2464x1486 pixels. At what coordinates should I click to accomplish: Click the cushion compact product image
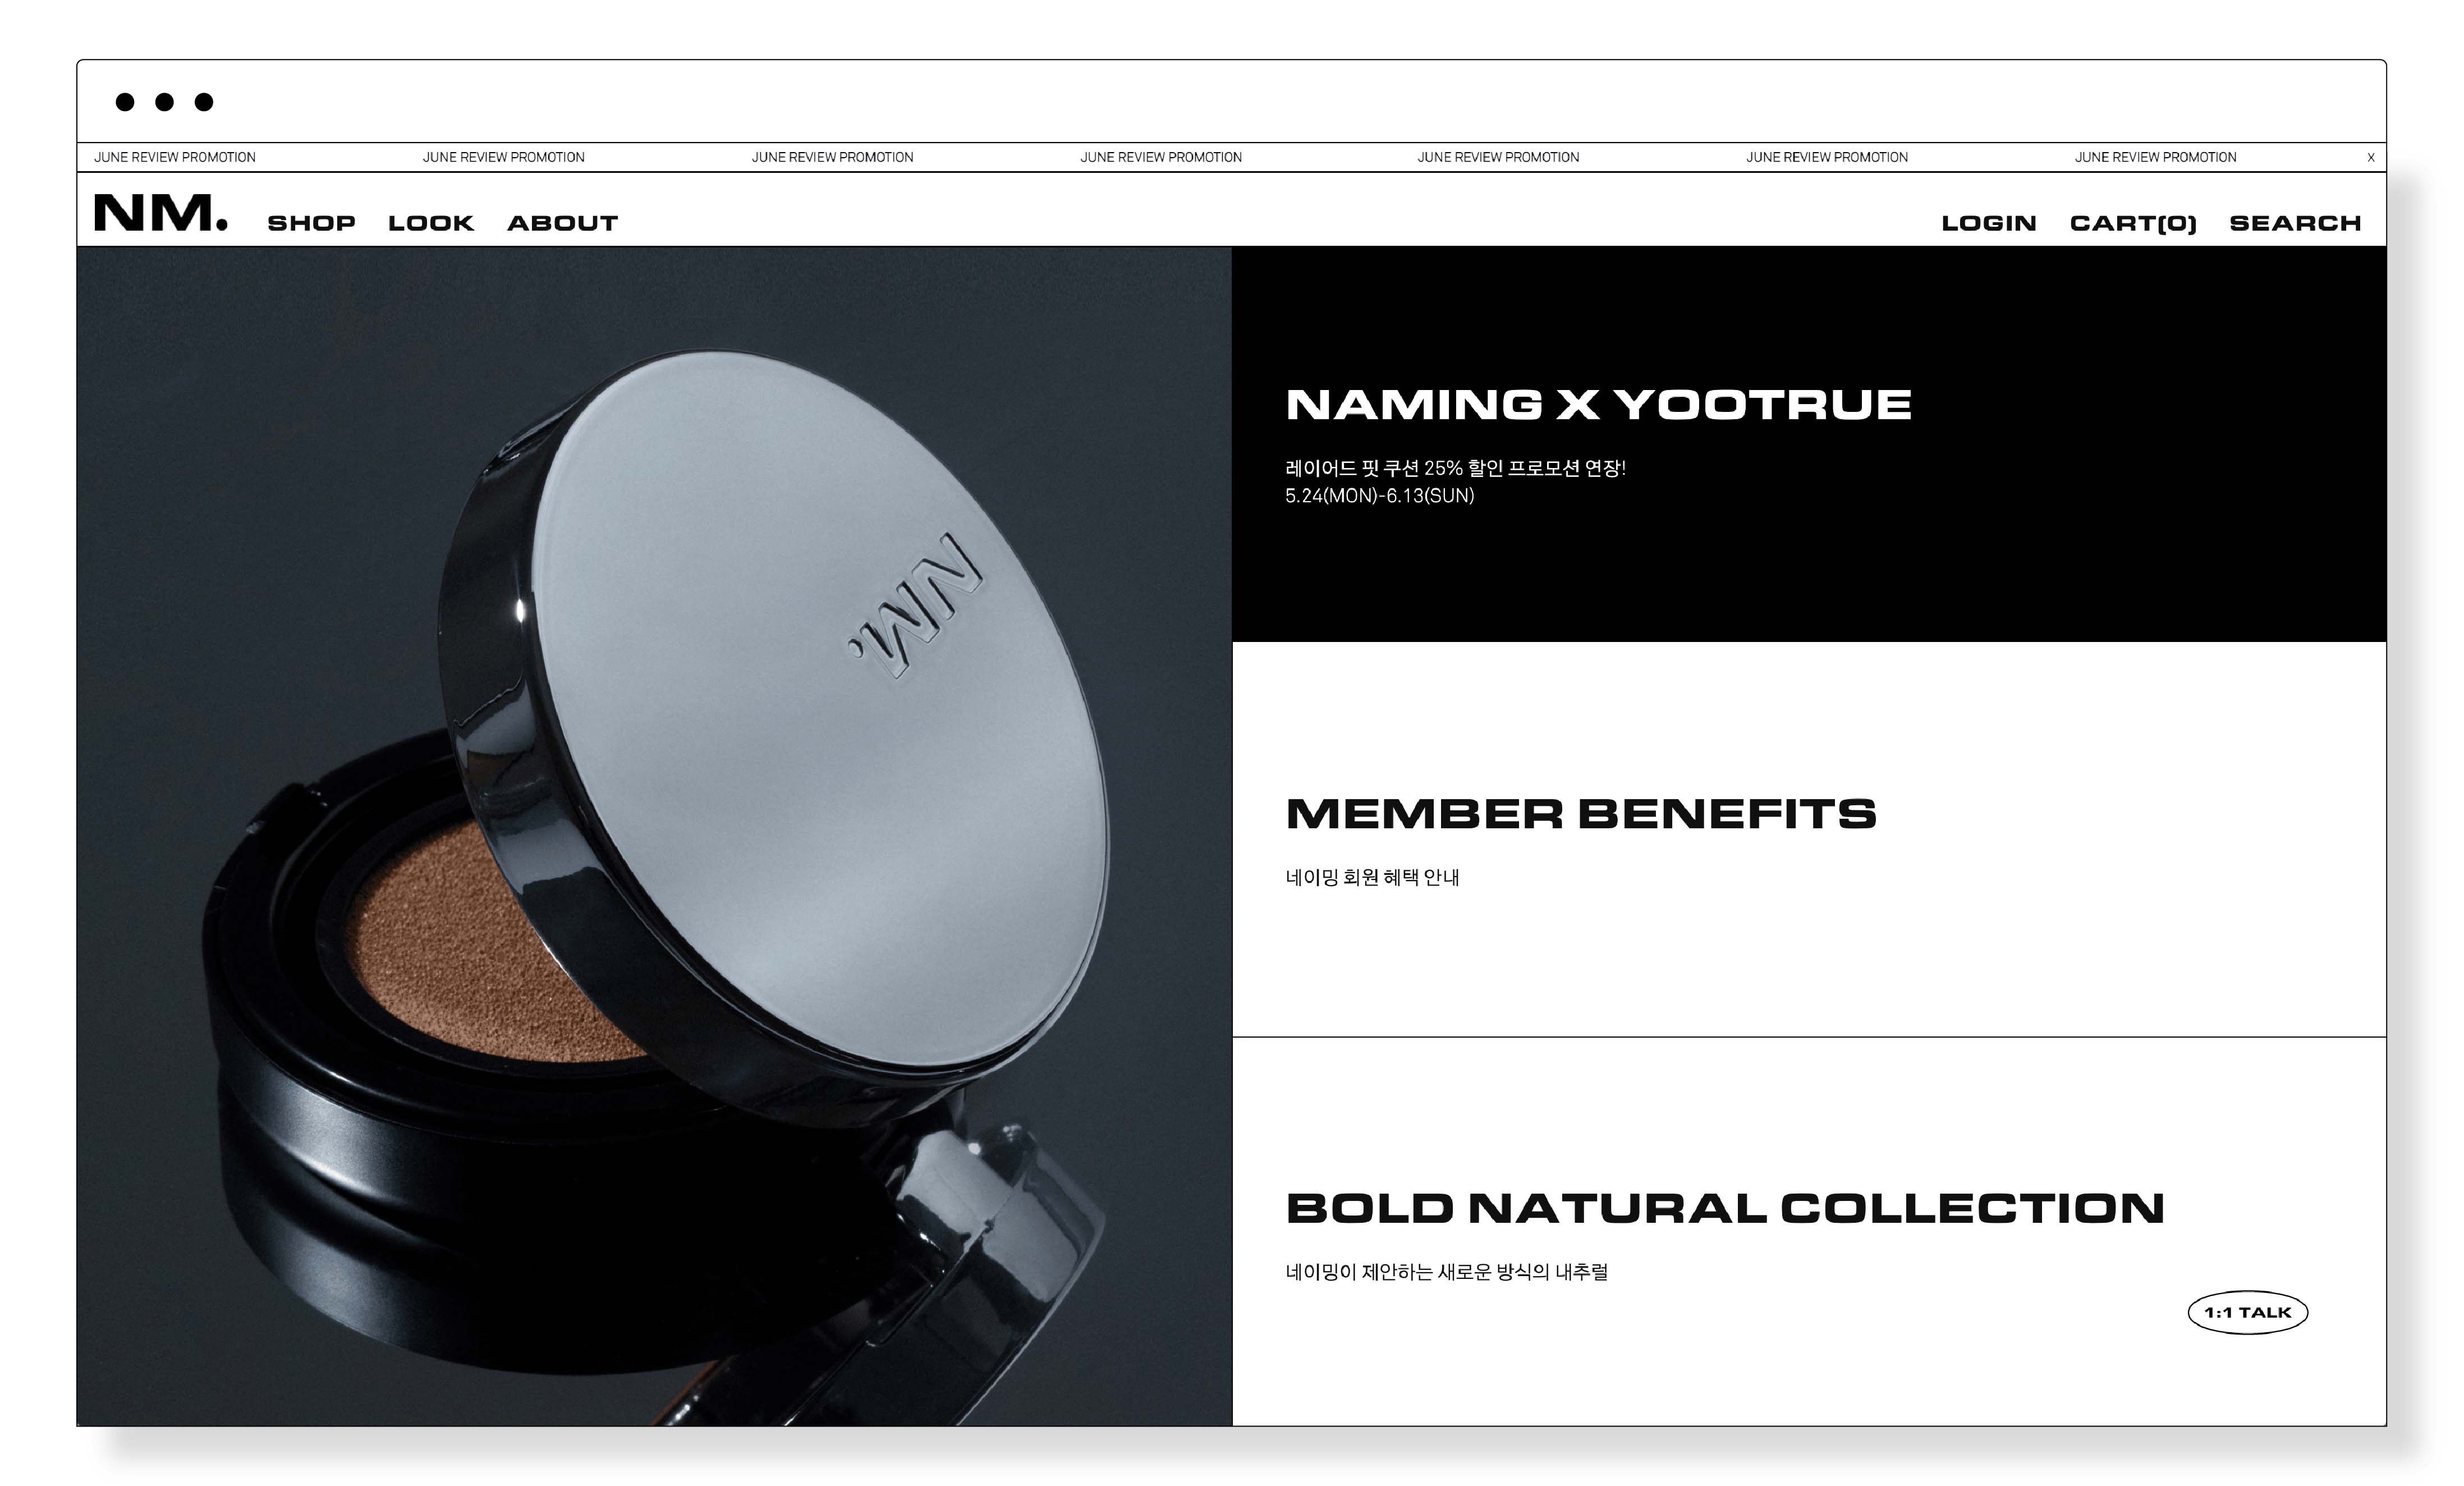click(x=654, y=836)
